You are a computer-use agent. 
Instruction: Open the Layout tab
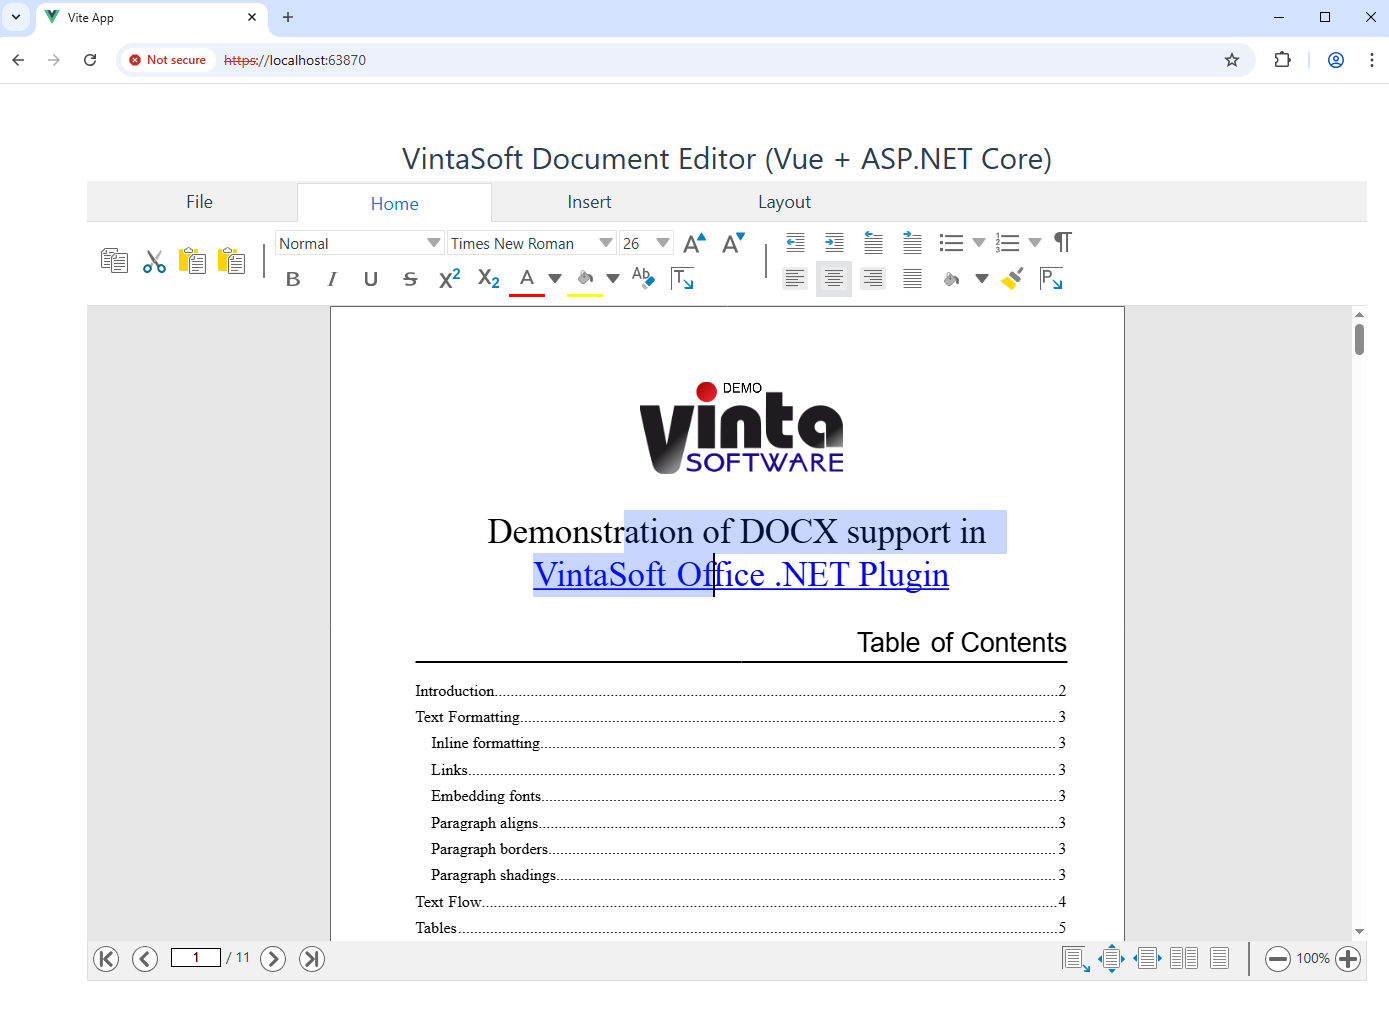click(784, 202)
